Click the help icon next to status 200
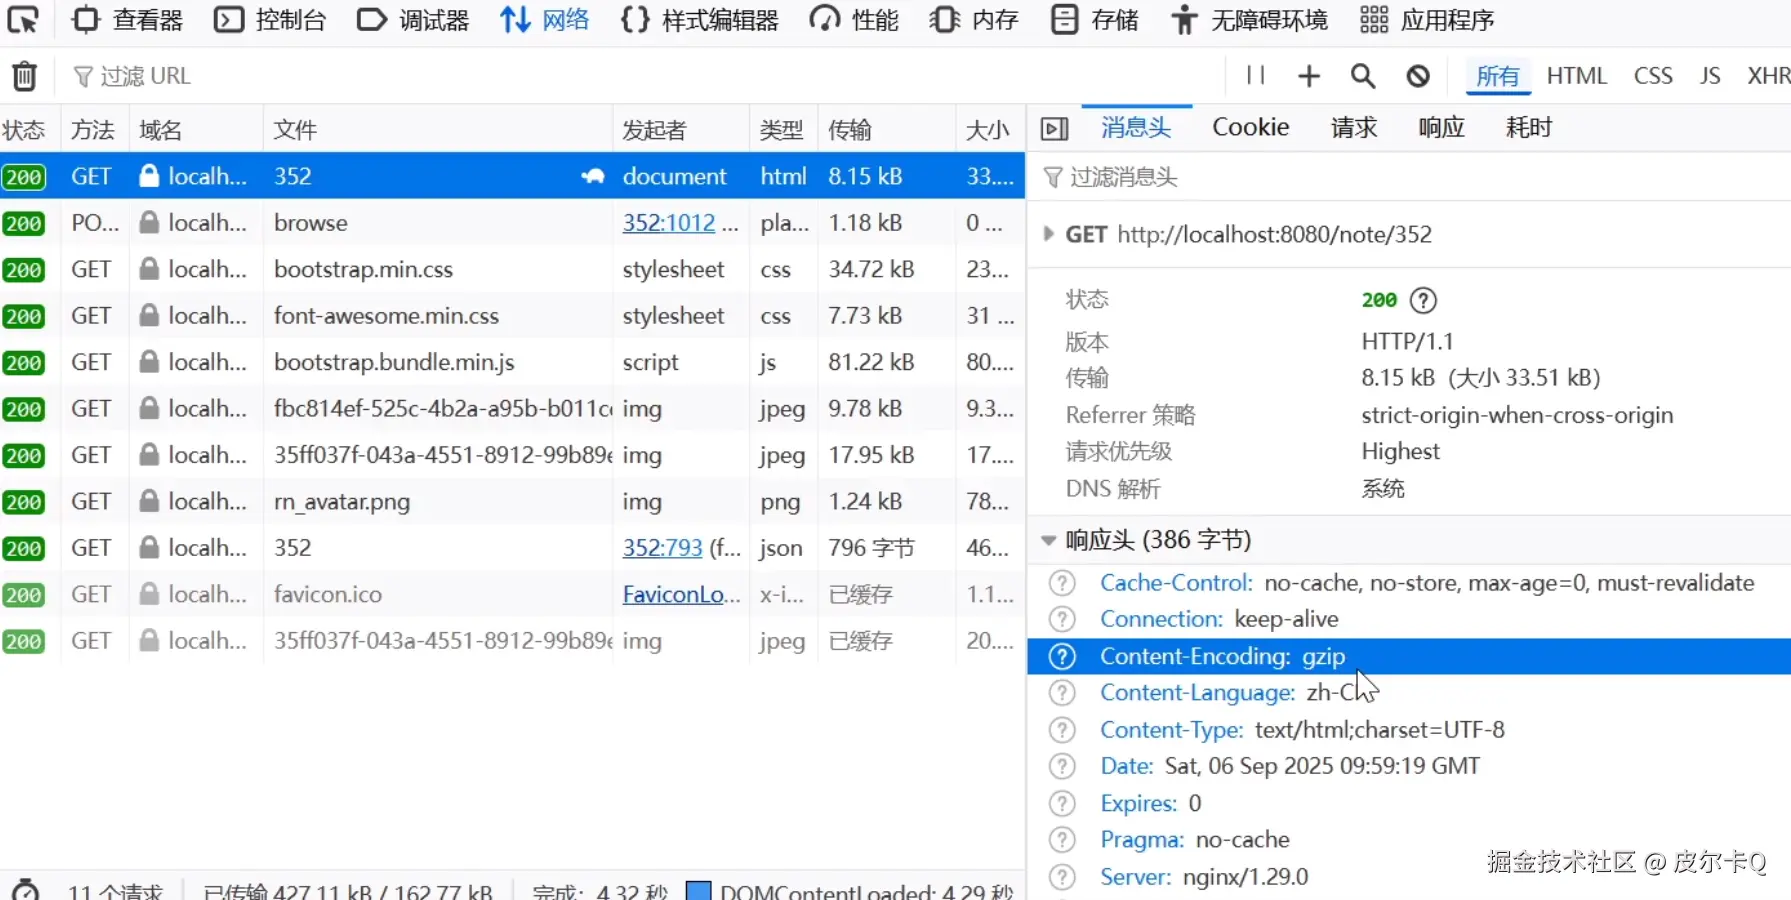 [x=1423, y=300]
